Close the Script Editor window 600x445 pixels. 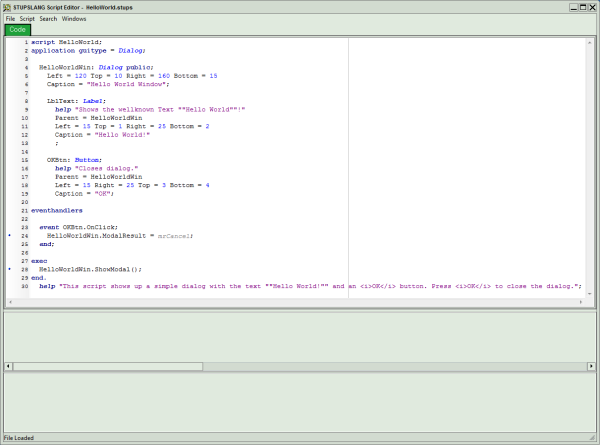(592, 7)
